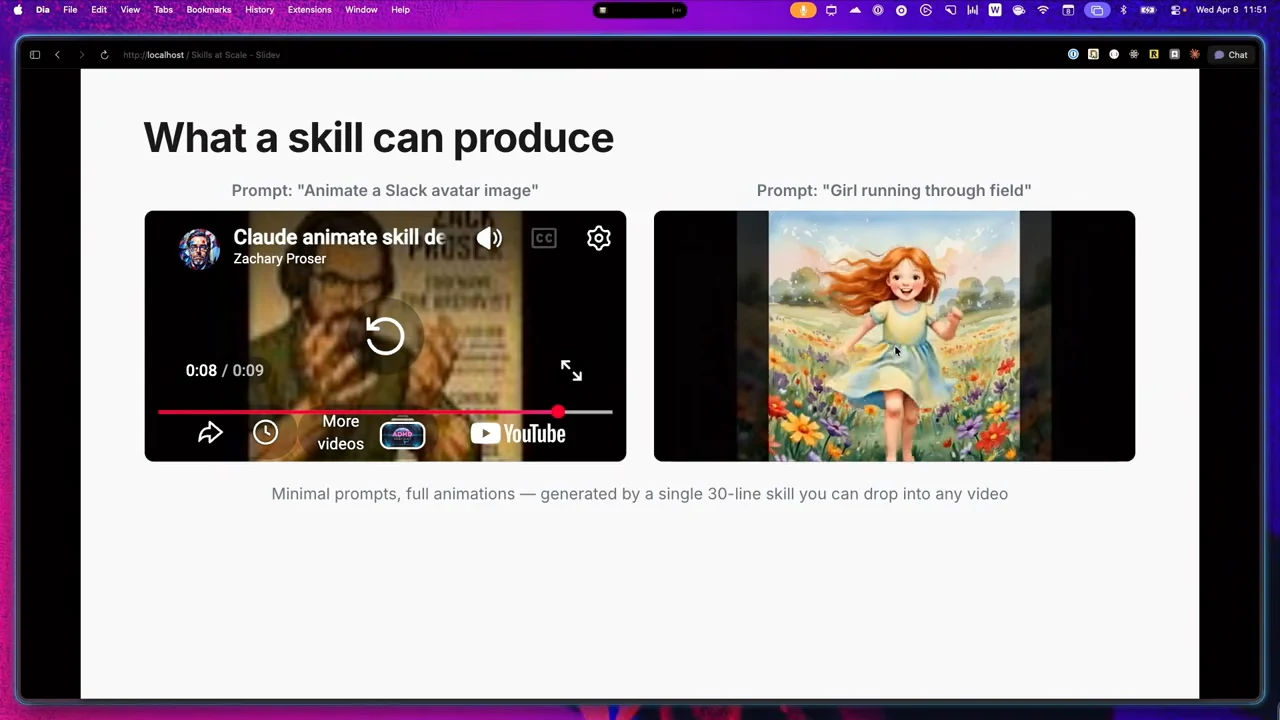The image size is (1280, 720).
Task: Open the date and time clock
Action: click(1231, 10)
